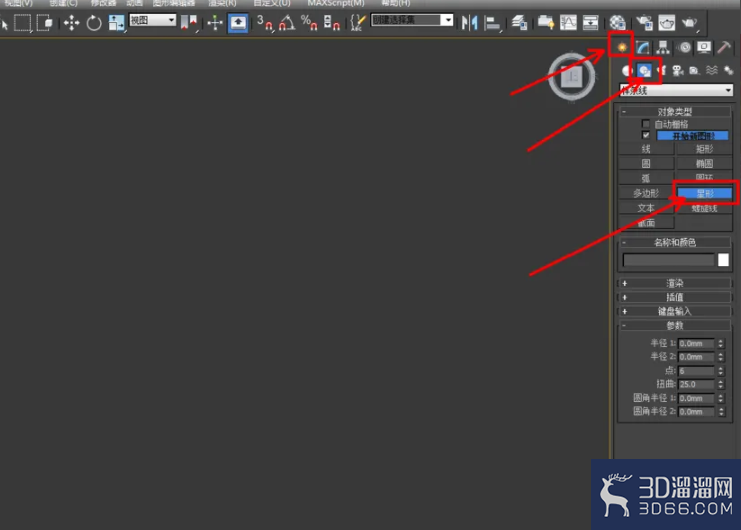
Task: Switch to the Modify command panel tab
Action: click(643, 47)
